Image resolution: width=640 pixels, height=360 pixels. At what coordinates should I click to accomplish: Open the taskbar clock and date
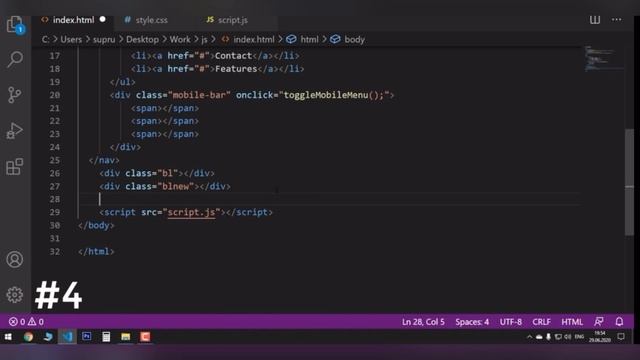(600, 337)
